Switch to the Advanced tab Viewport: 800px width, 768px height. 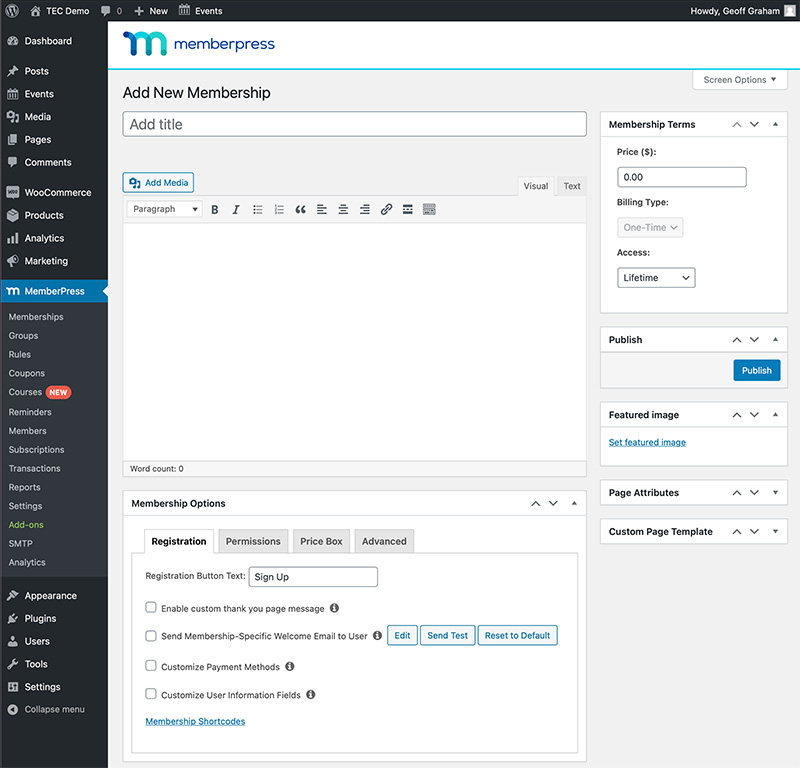pyautogui.click(x=384, y=541)
